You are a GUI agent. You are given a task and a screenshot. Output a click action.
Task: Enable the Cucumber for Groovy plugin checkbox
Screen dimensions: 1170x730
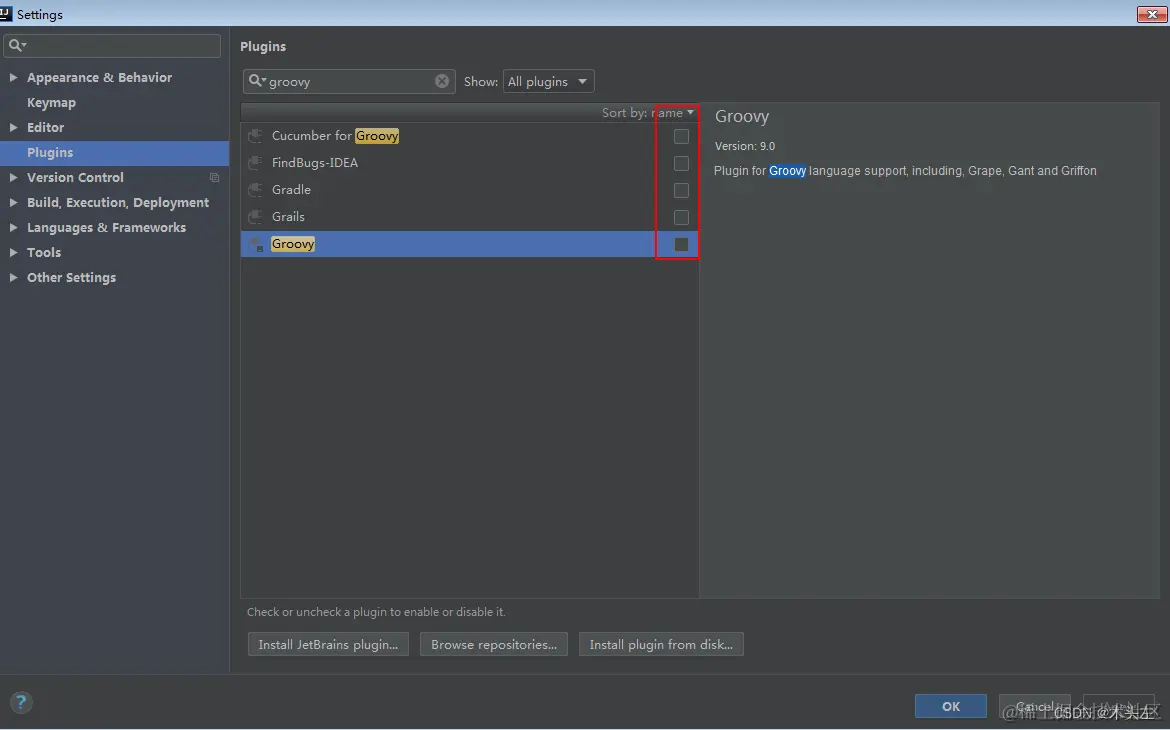[x=681, y=136]
